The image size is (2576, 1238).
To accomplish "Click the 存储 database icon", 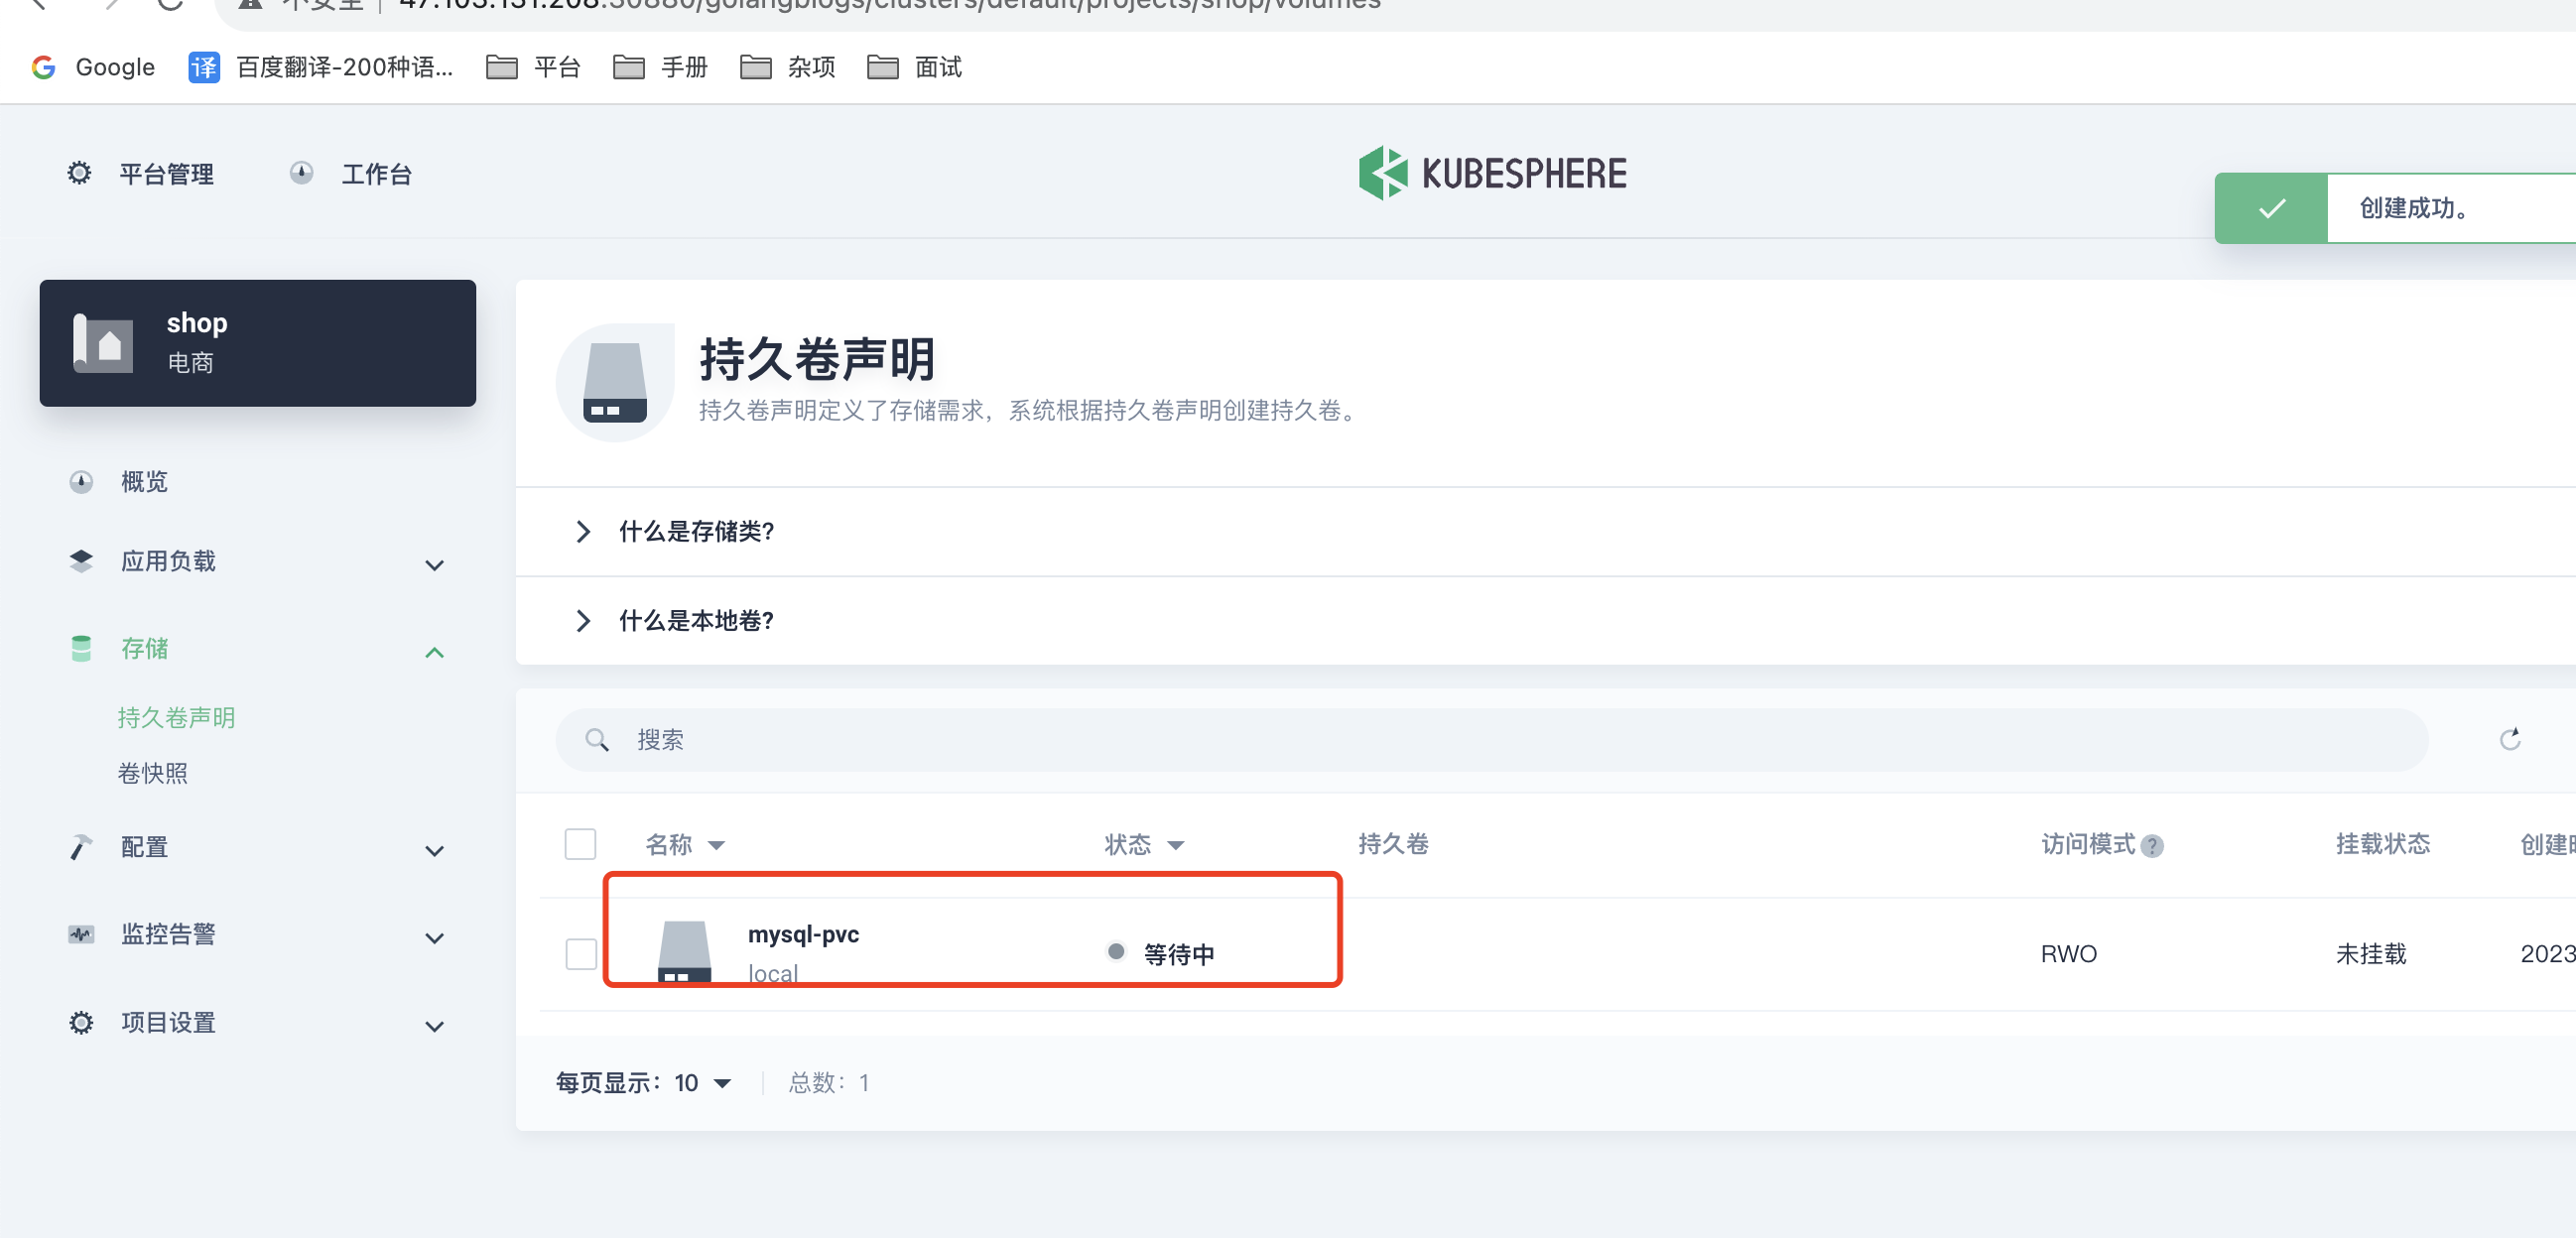I will point(81,649).
